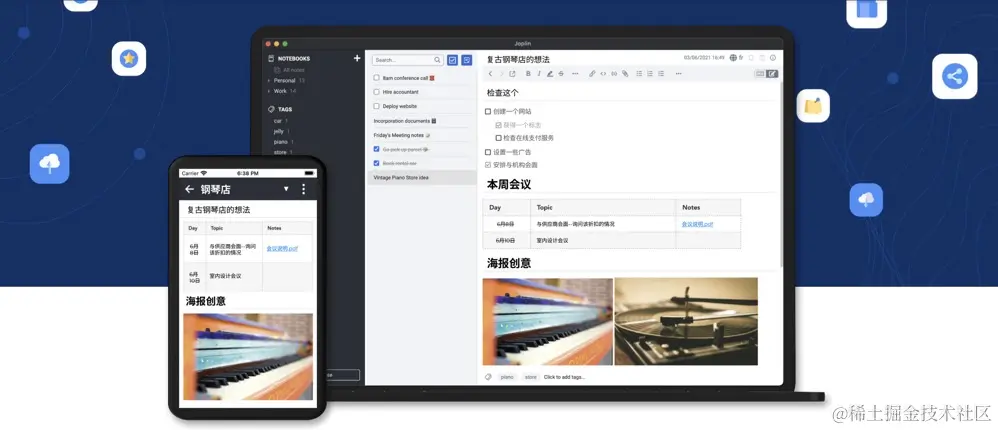Tap the back arrow in the phone app
The width and height of the screenshot is (998, 430).
pos(189,189)
